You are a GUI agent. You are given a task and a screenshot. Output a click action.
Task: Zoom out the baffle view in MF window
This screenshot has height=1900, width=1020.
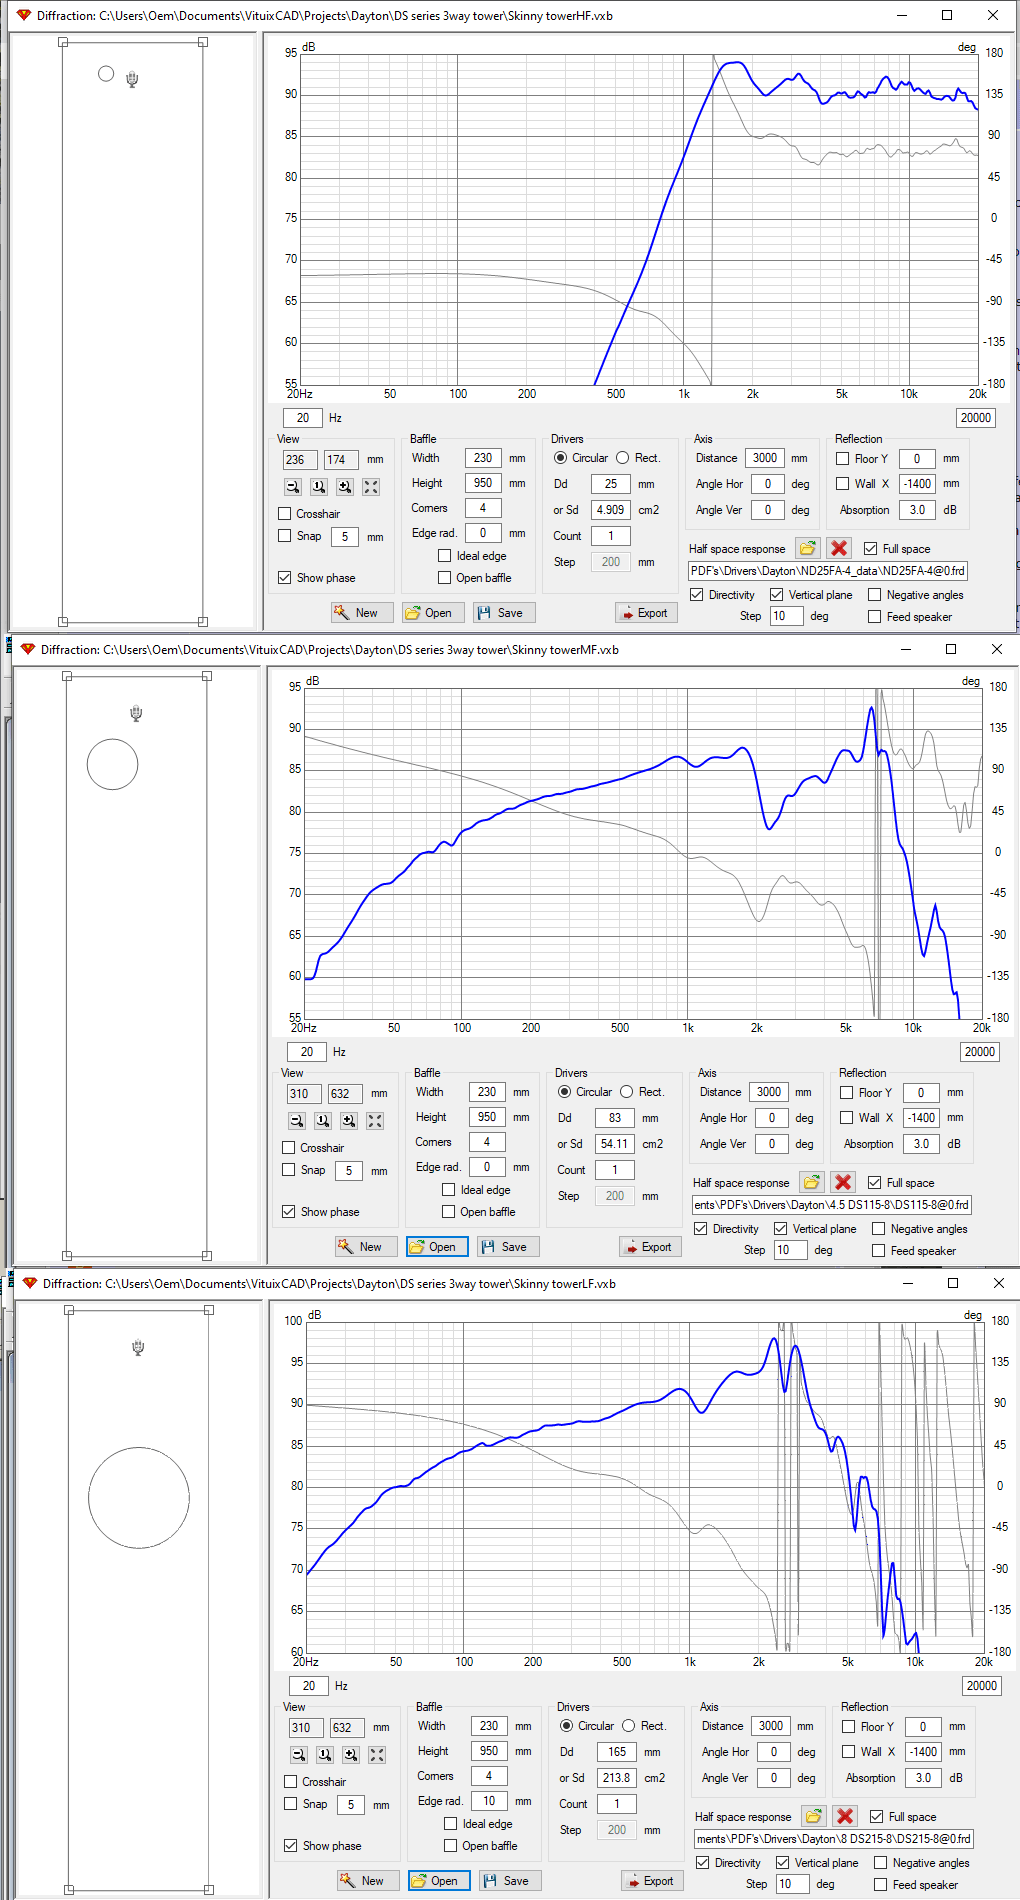[297, 1121]
